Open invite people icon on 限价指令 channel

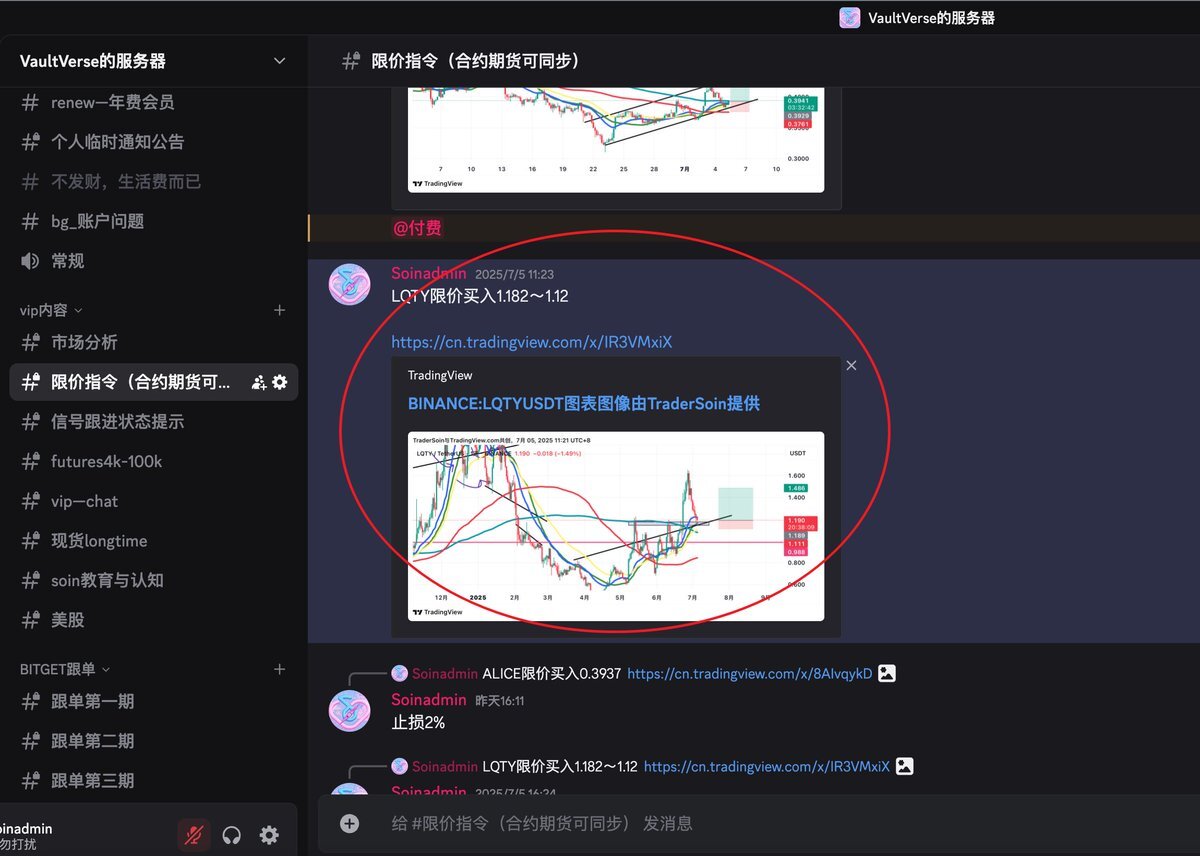pos(259,382)
